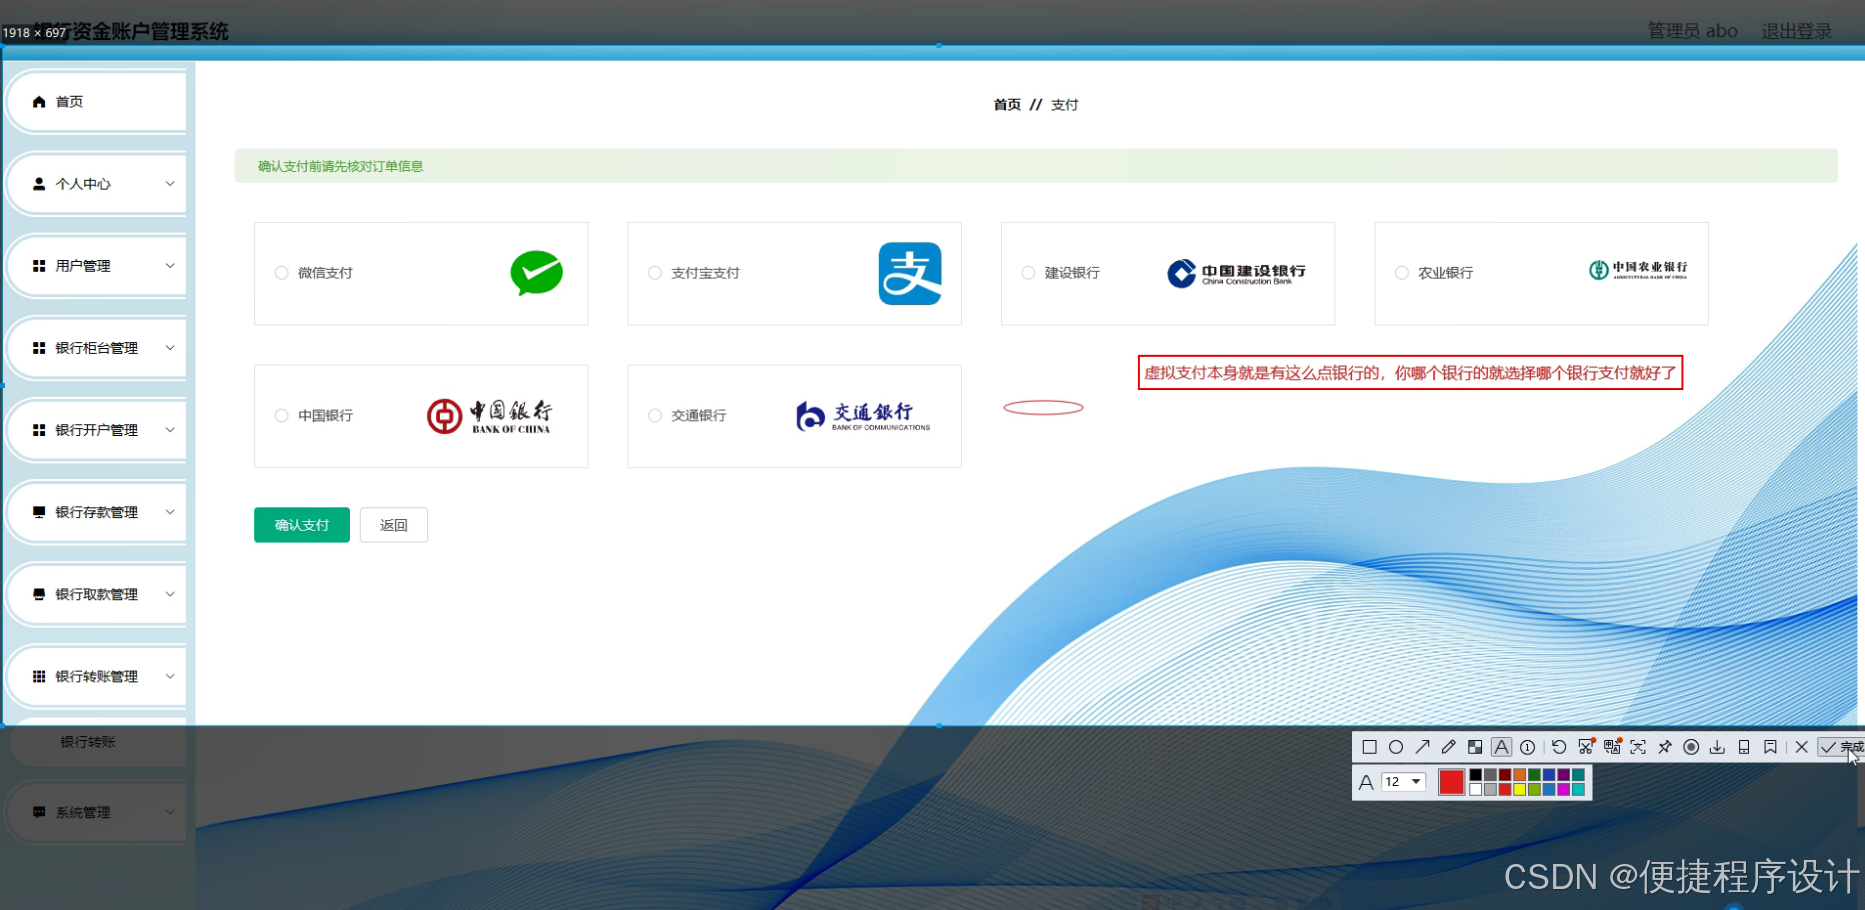The image size is (1865, 910).
Task: Click the 返回 button
Action: point(394,525)
